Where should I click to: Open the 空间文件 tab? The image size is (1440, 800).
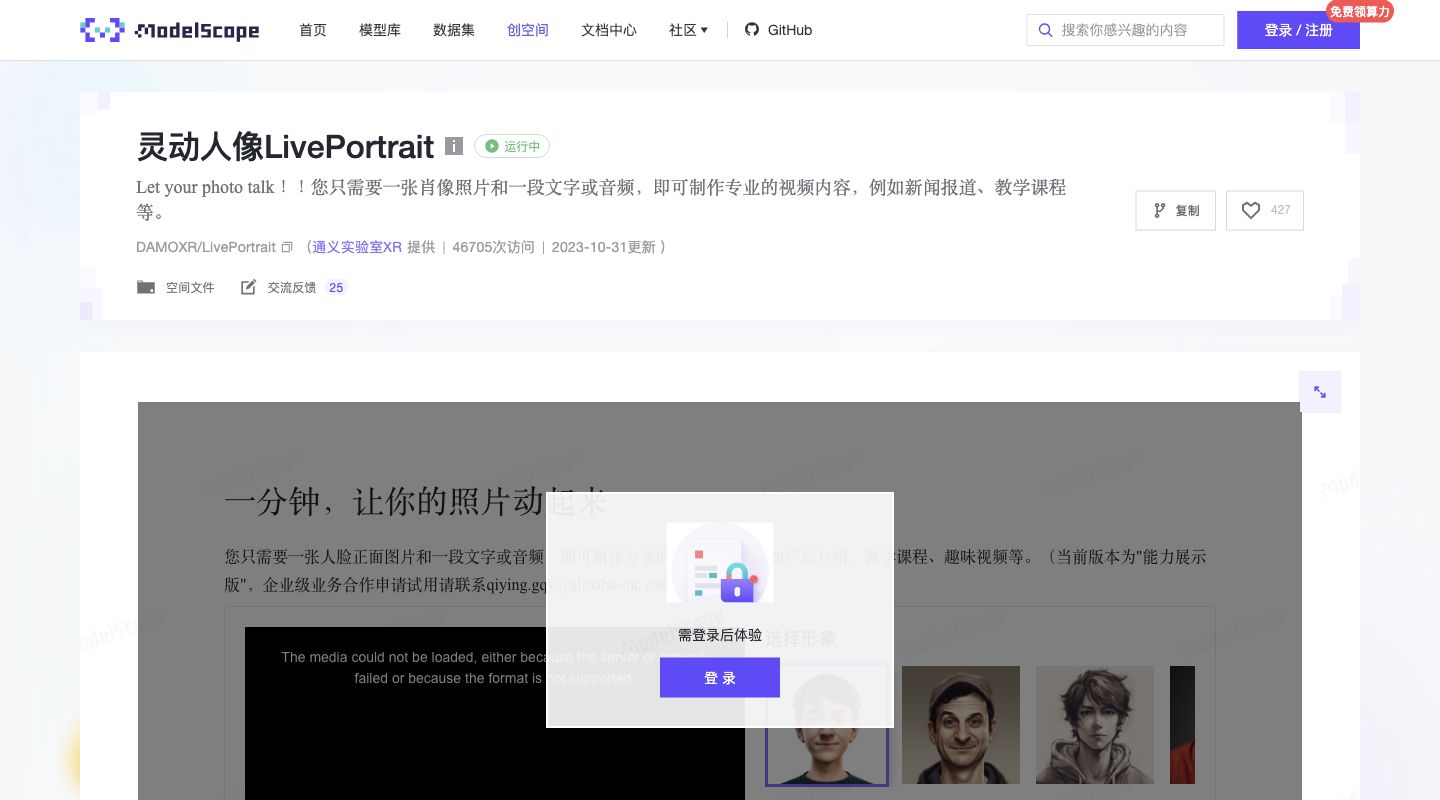click(x=176, y=287)
